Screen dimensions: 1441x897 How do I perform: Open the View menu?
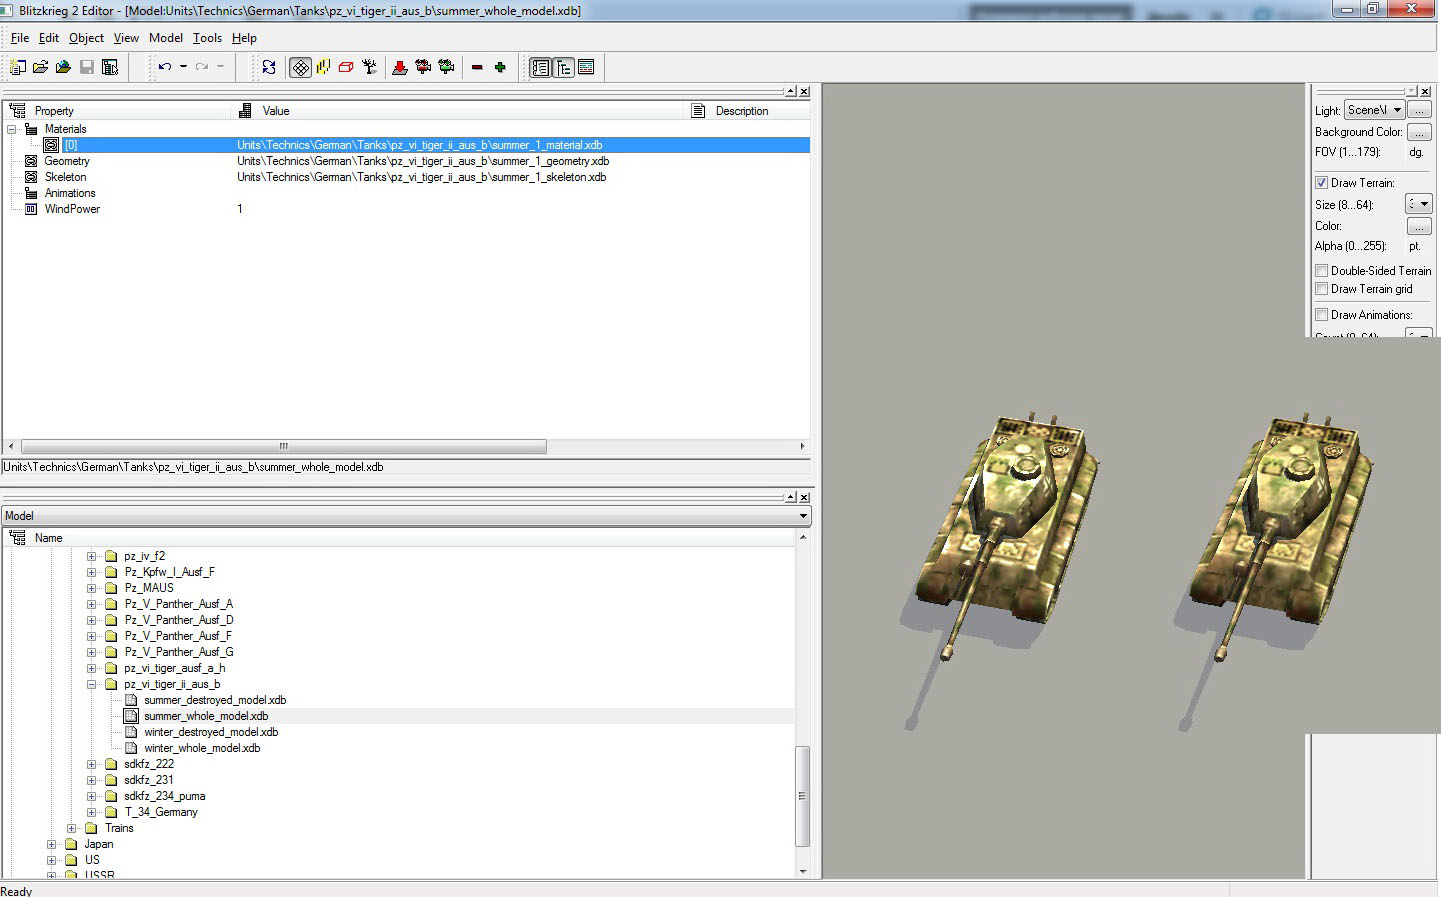click(126, 38)
